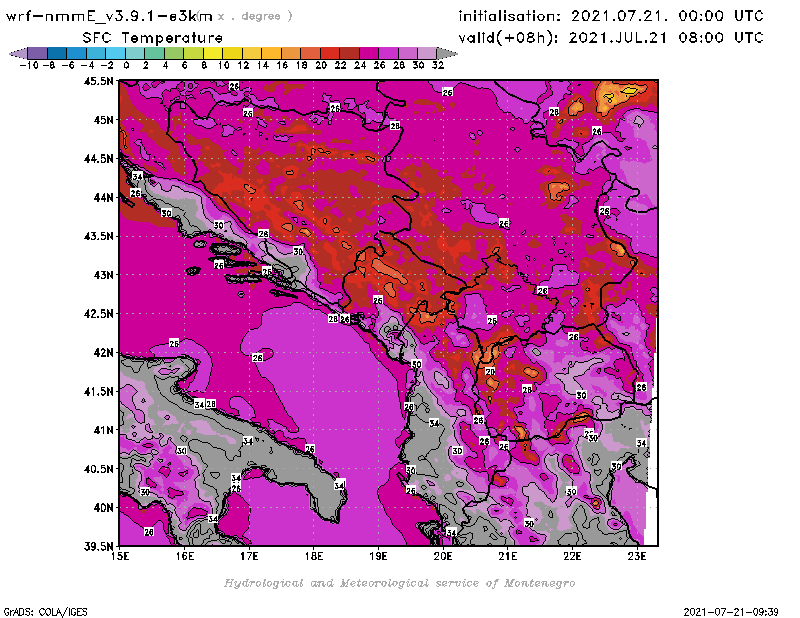This screenshot has height=618, width=800.
Task: Click the '17E' longitude axis label
Action: 249,556
